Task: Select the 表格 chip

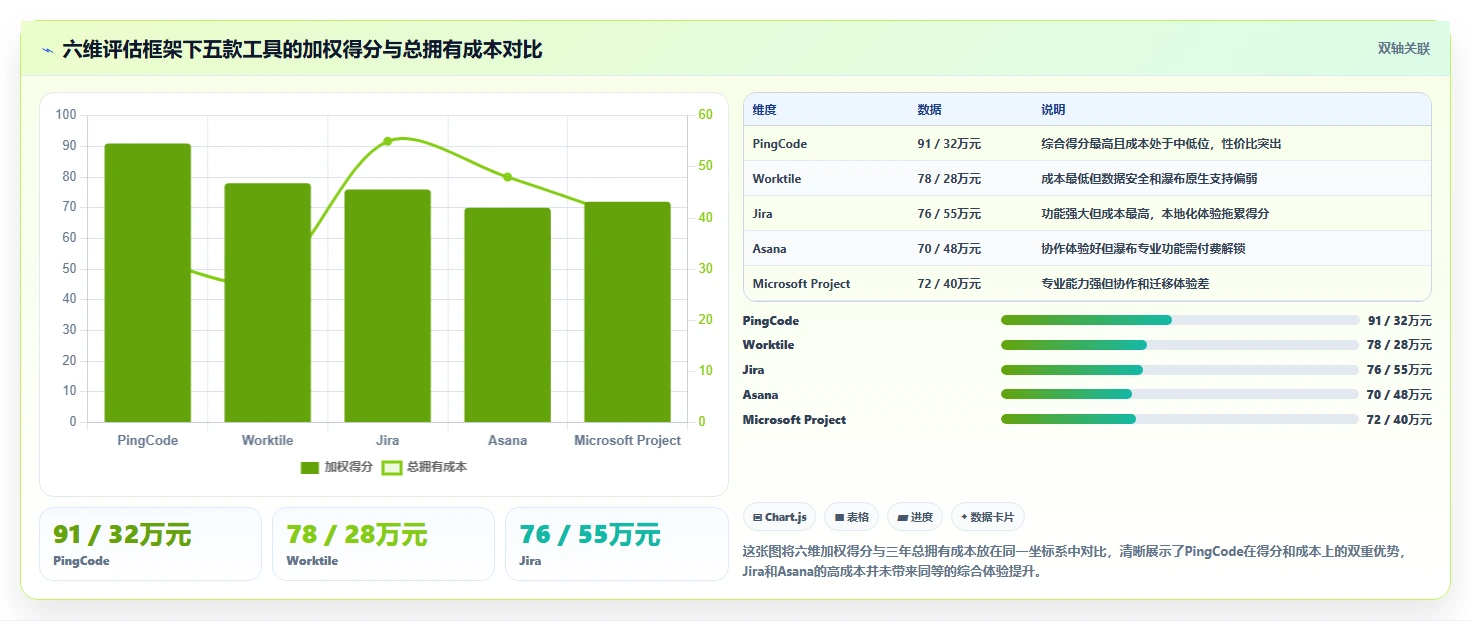Action: [851, 517]
